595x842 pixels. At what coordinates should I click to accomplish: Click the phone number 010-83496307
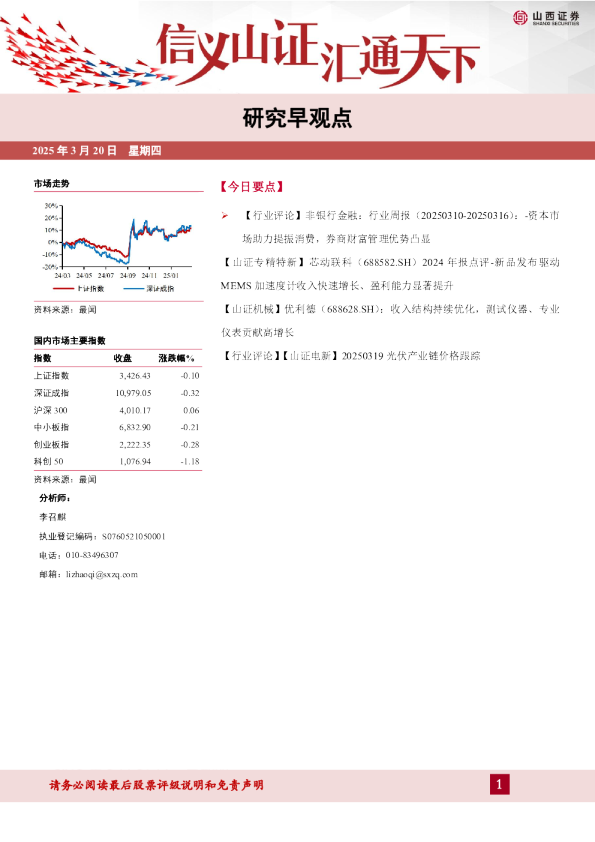click(x=92, y=555)
